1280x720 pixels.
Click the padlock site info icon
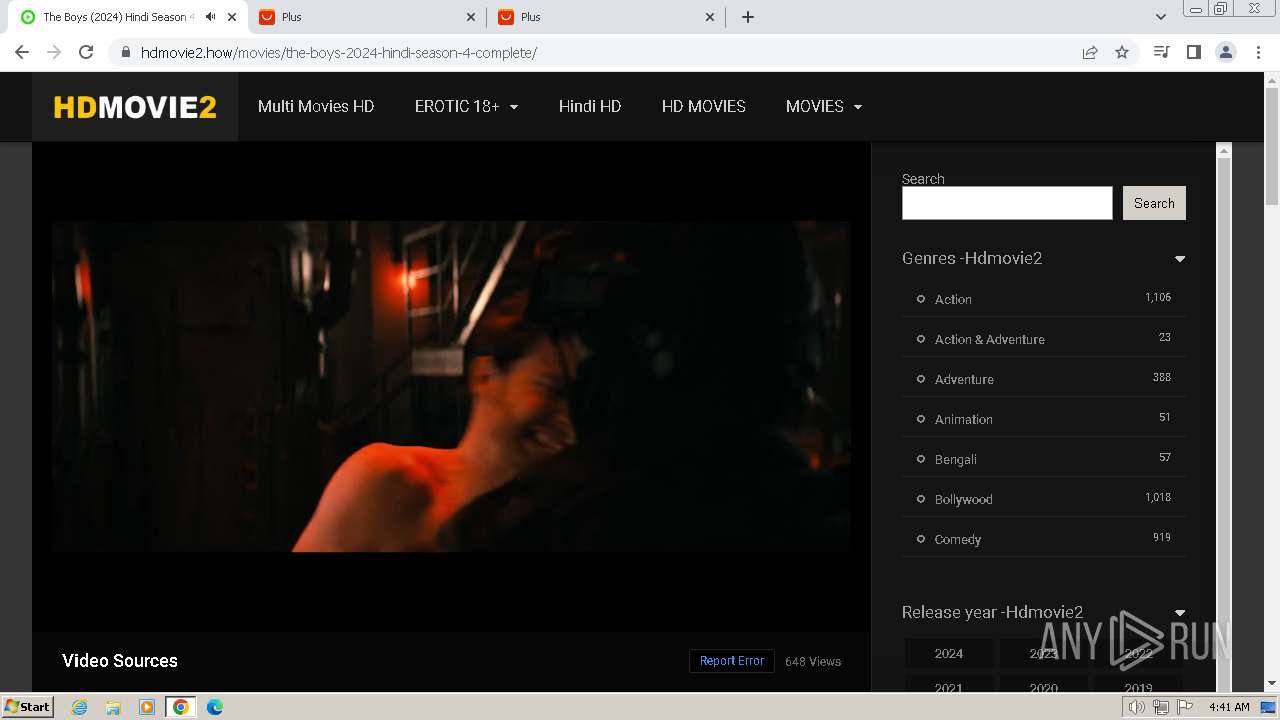coord(125,52)
